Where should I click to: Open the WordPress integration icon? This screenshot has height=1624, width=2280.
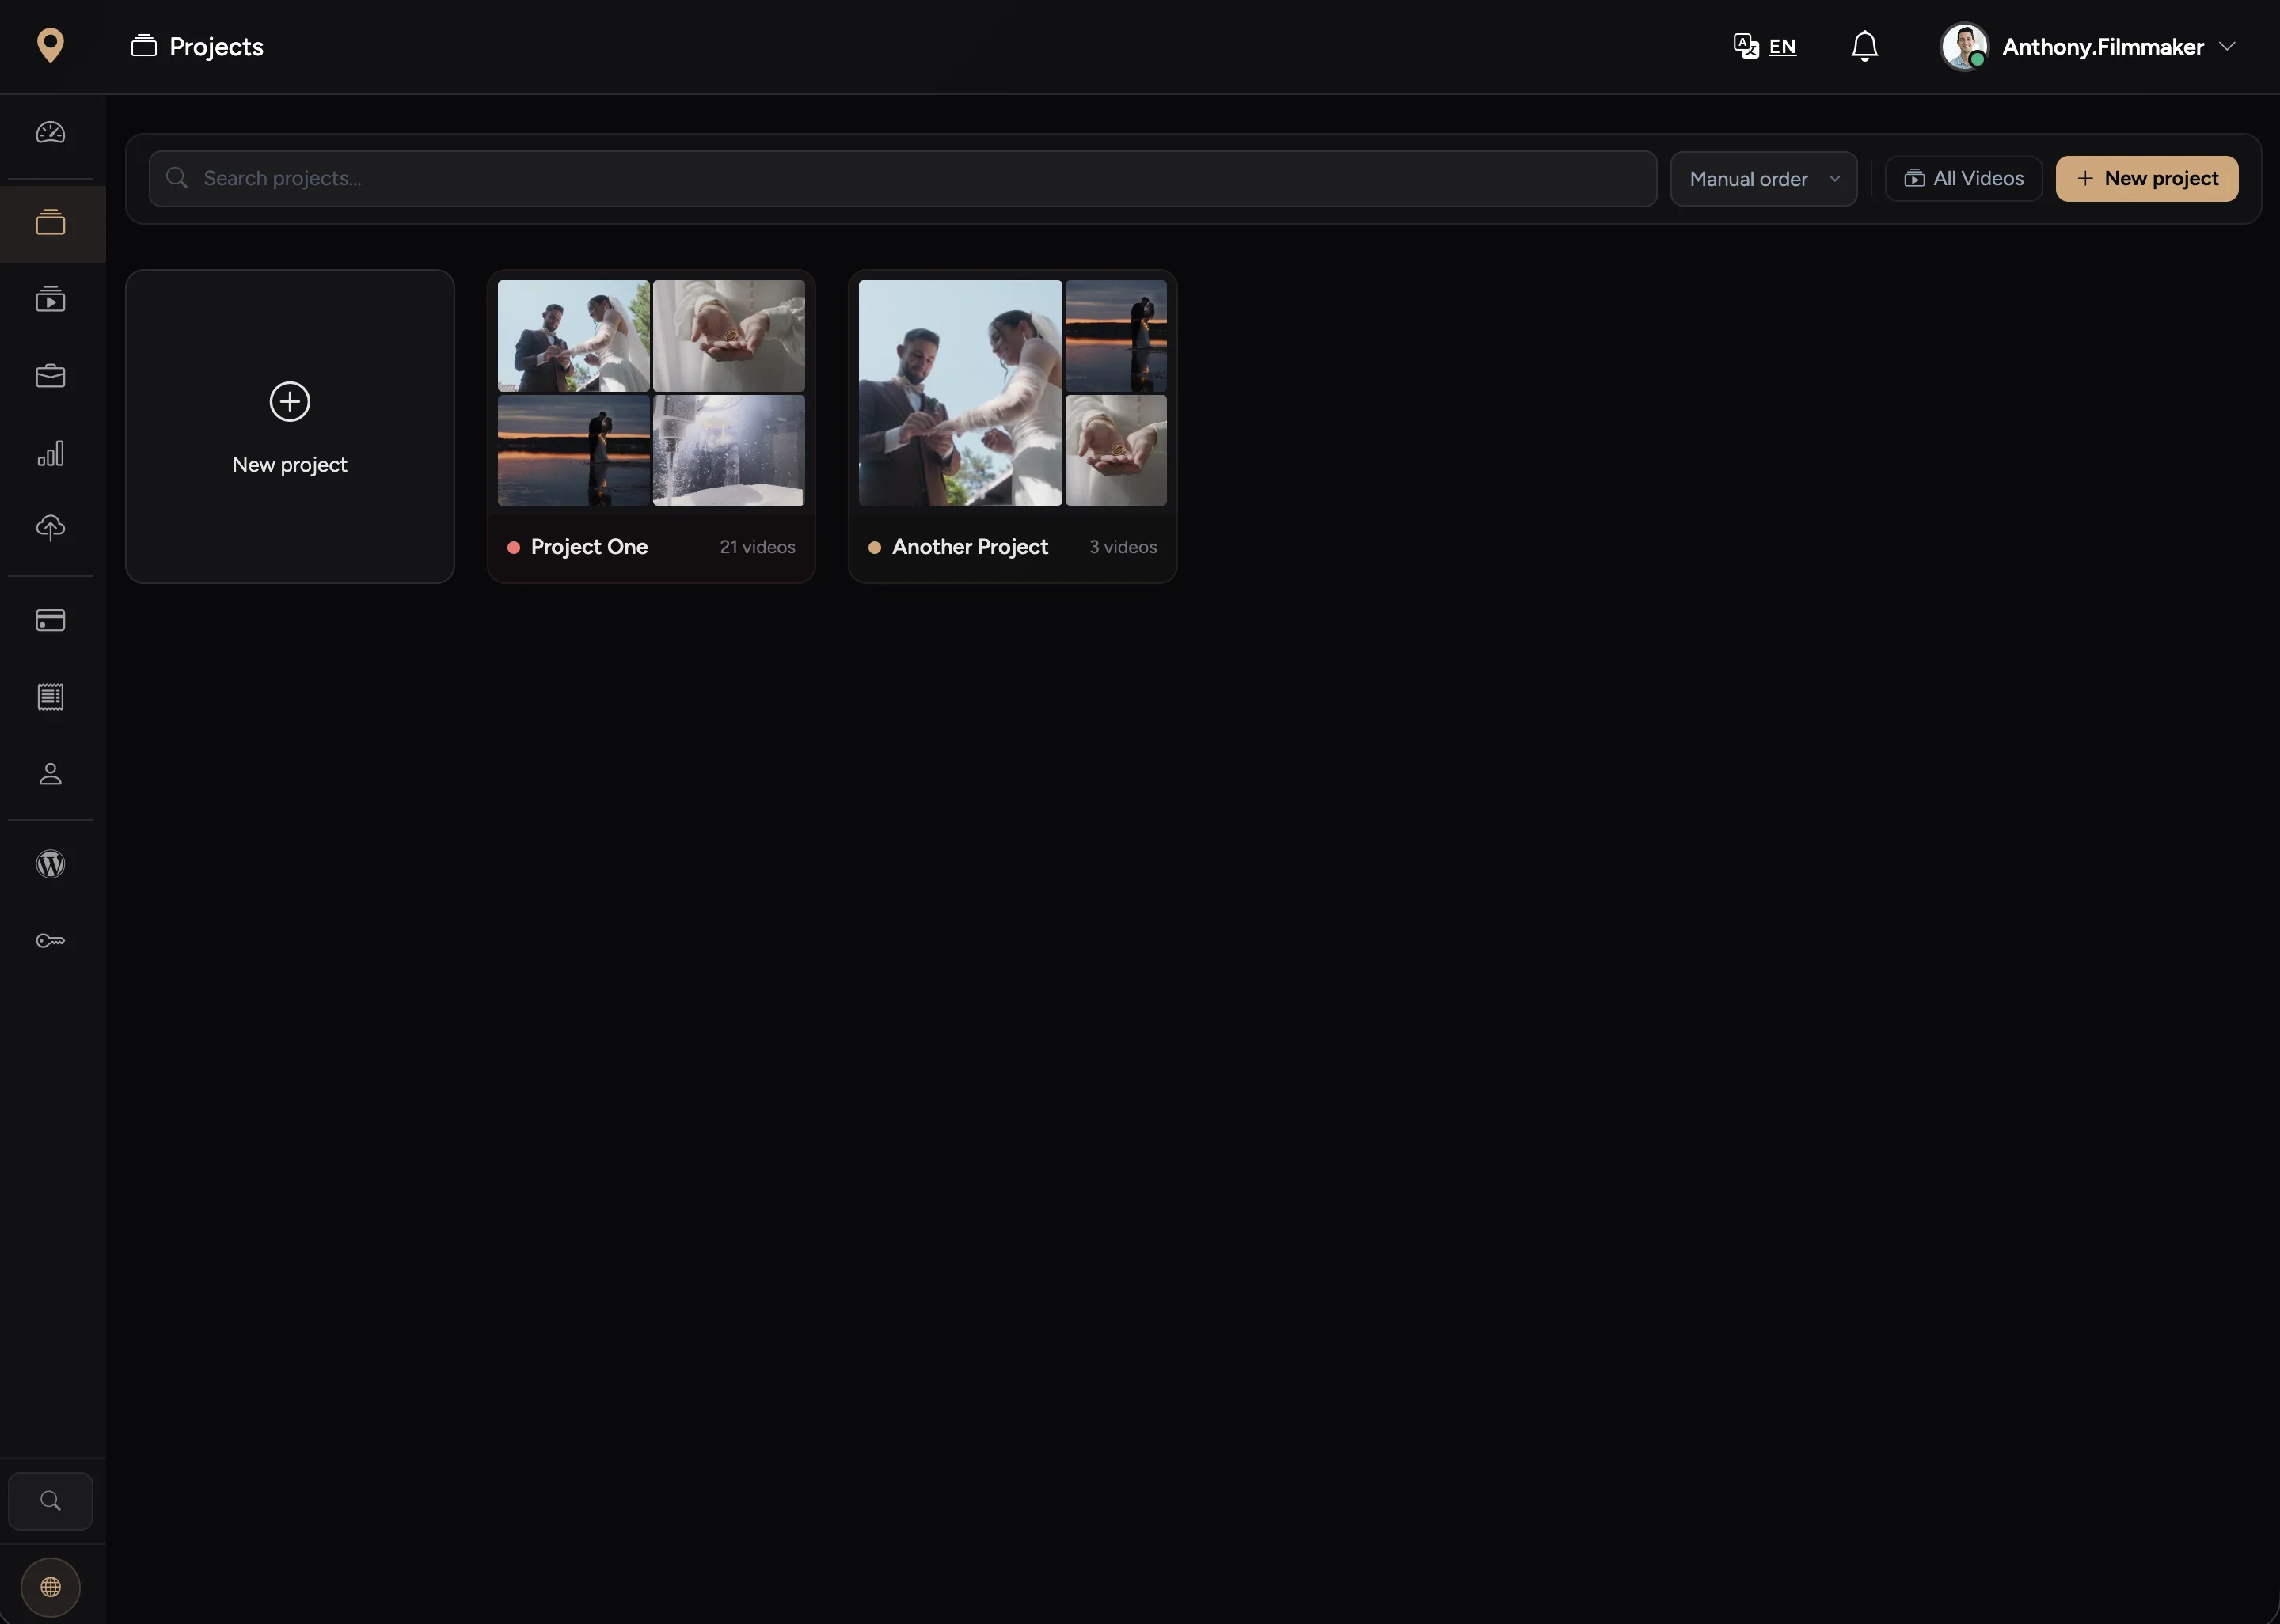(50, 864)
